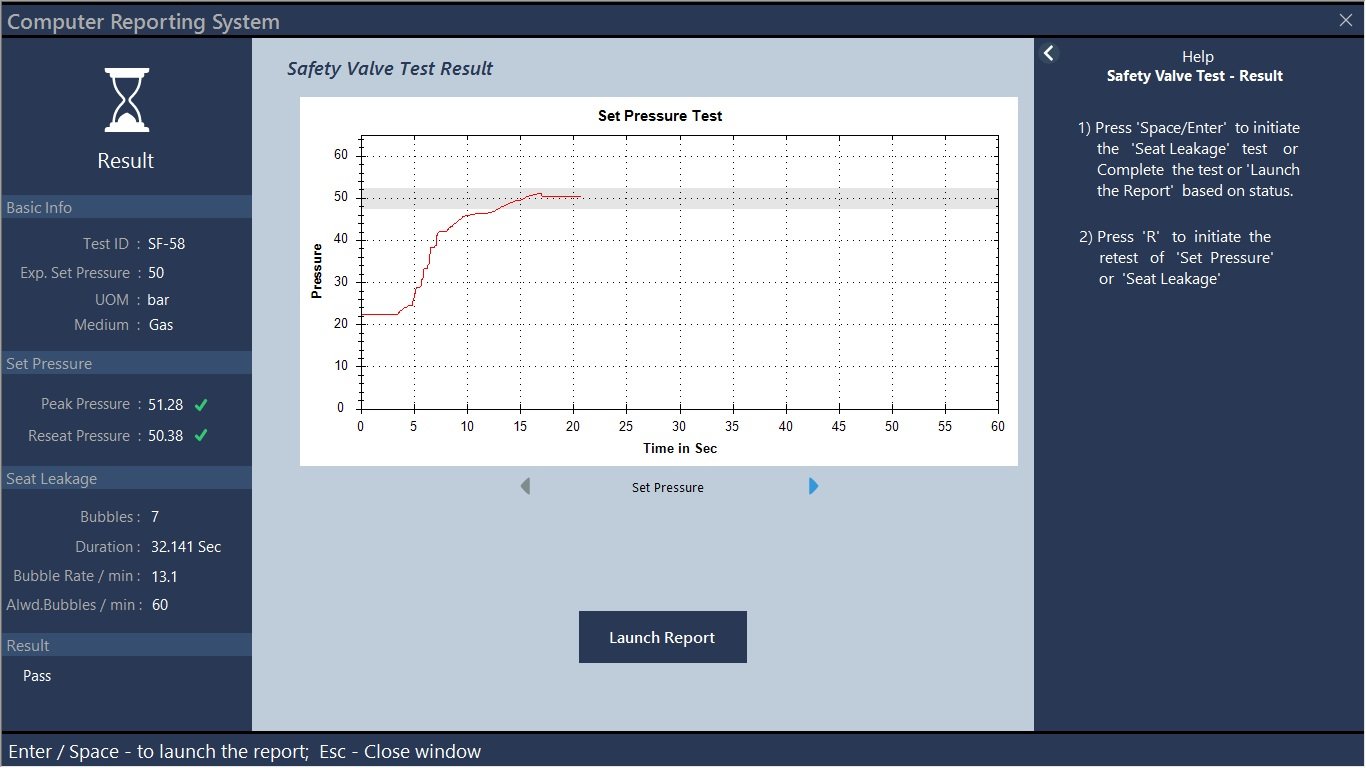Image resolution: width=1366 pixels, height=768 pixels.
Task: Click the Set Pressure Test chart title
Action: 660,116
